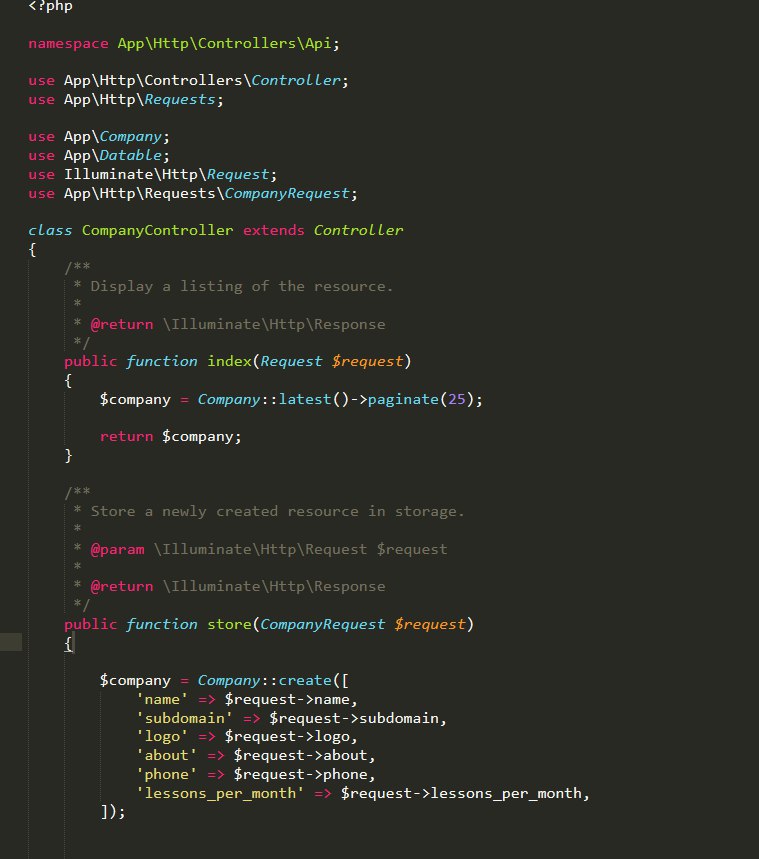Screen dimensions: 759x859
Task: Click the function name 'store'
Action: pos(229,625)
